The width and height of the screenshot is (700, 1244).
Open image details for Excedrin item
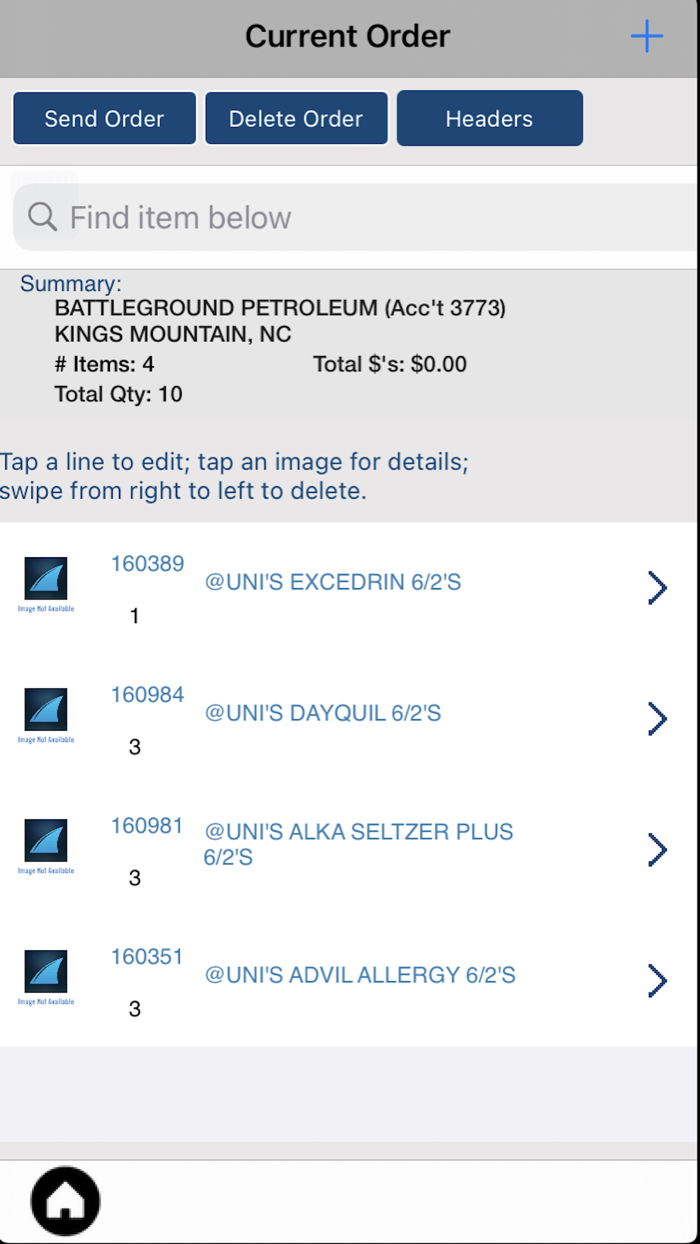46,584
